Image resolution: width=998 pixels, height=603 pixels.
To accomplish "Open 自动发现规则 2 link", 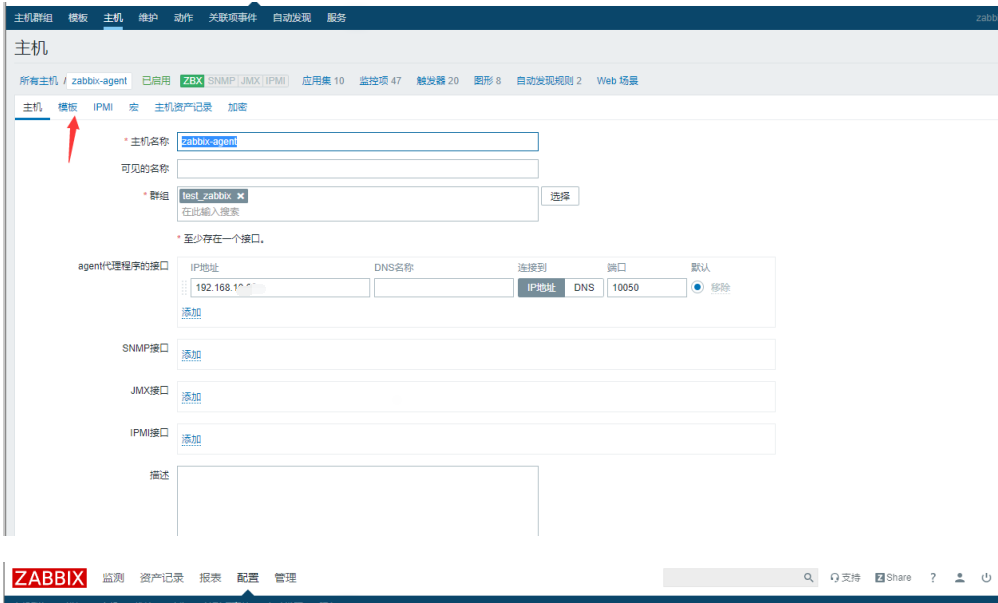I will [x=549, y=81].
